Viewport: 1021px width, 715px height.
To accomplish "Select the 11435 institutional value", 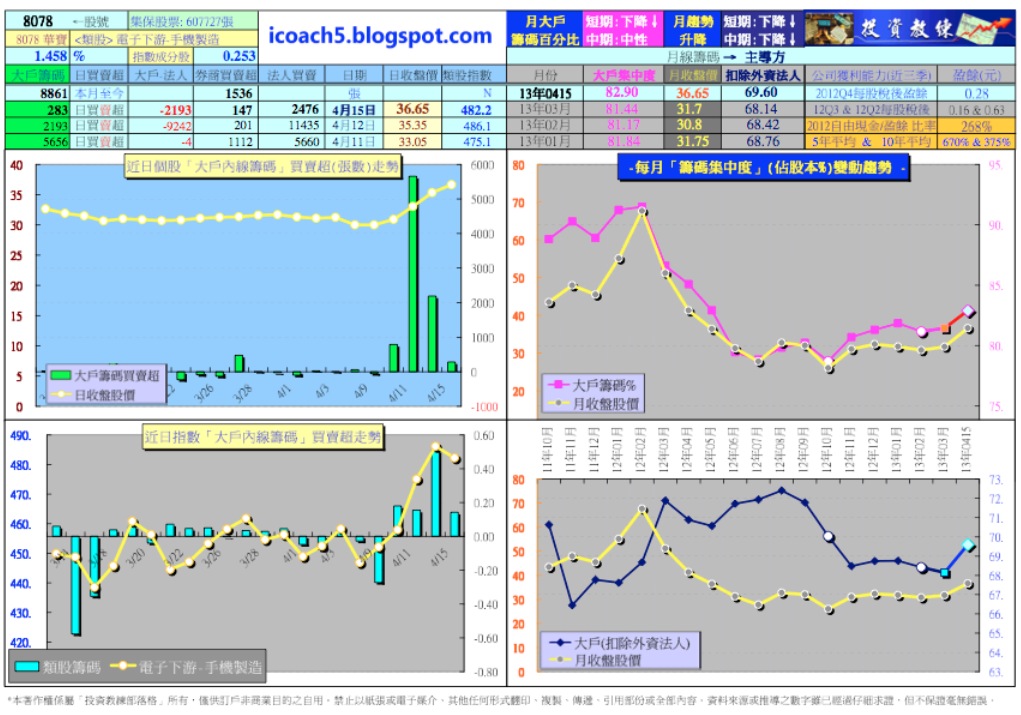I will [303, 125].
